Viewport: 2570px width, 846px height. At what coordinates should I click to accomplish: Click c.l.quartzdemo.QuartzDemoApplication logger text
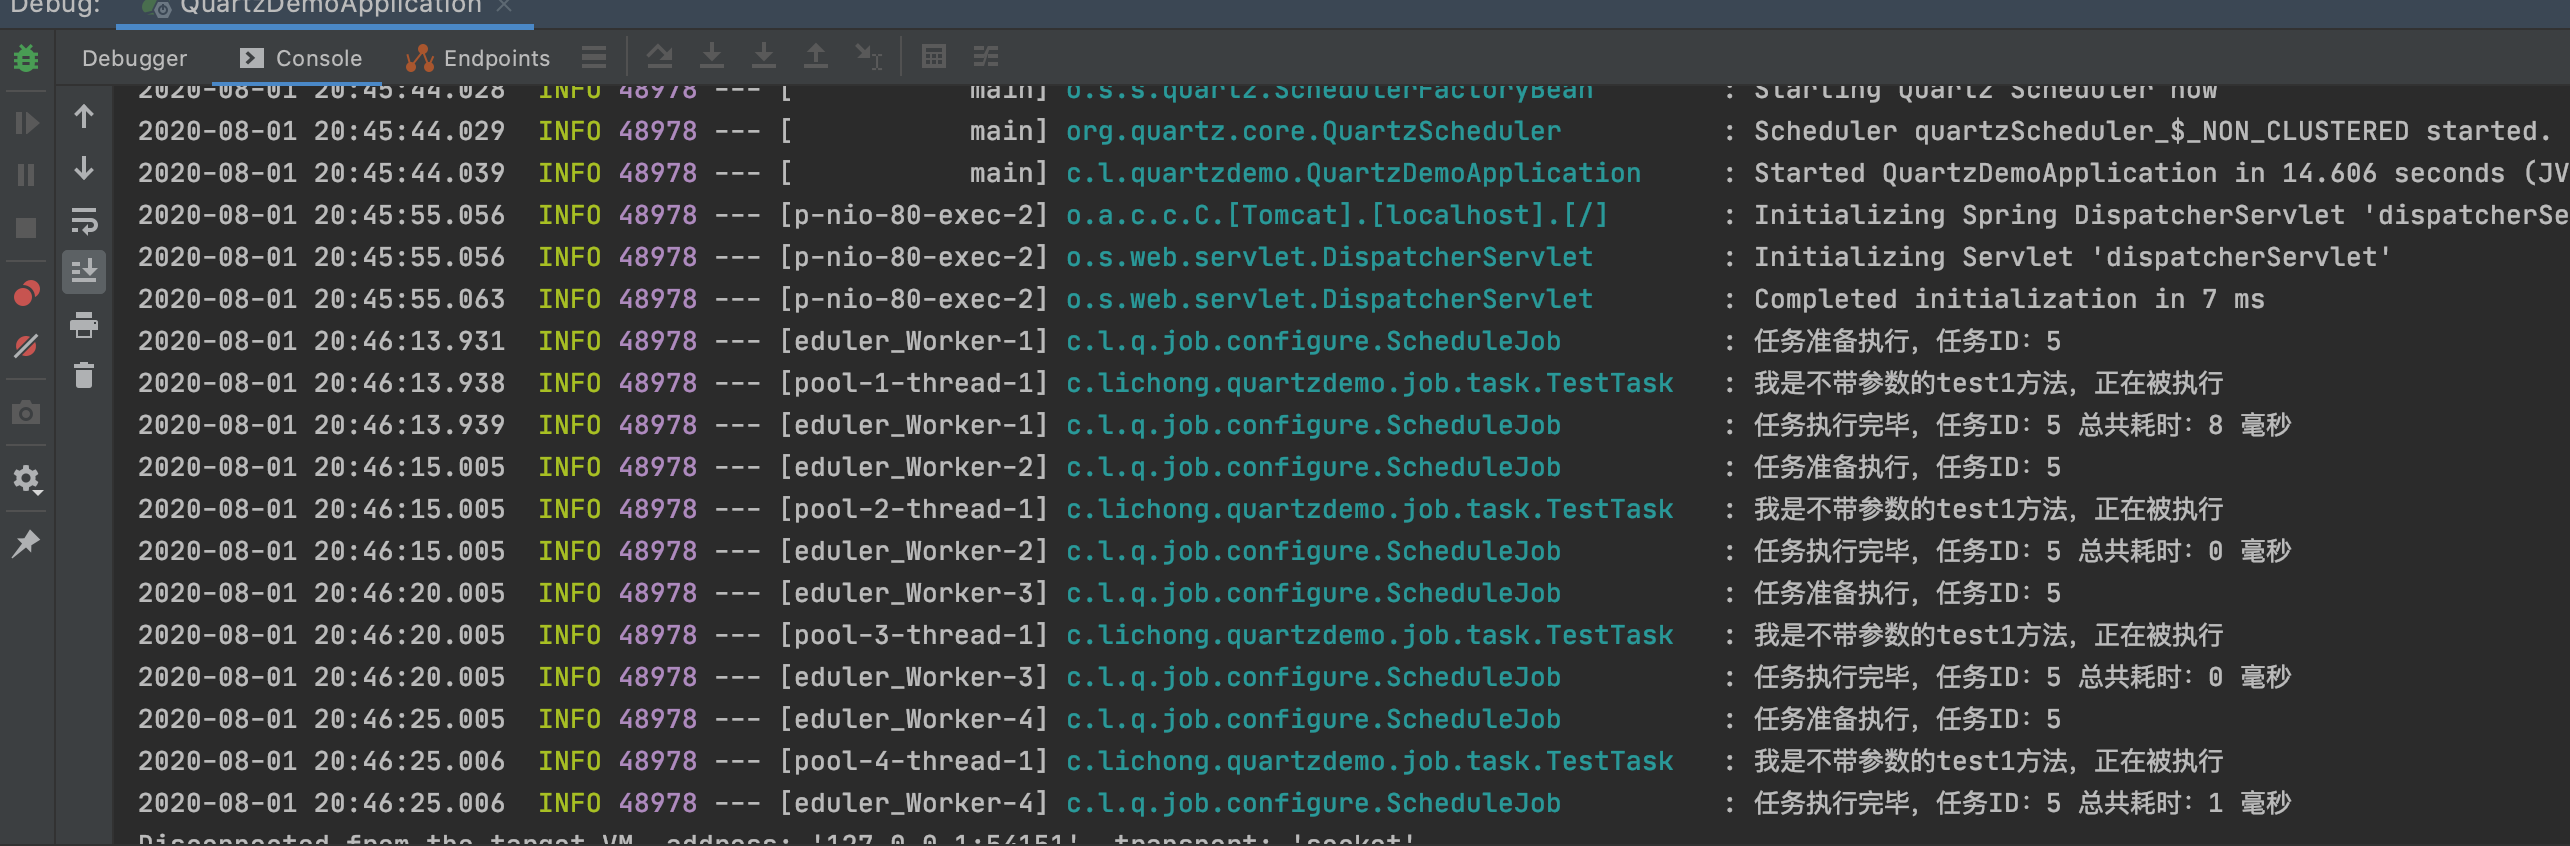(x=1353, y=173)
